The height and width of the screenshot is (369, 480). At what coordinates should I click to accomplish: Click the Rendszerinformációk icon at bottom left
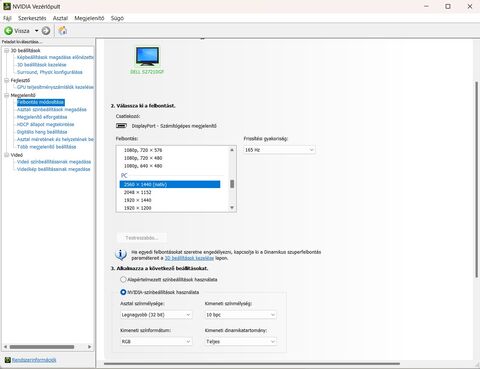coord(8,360)
